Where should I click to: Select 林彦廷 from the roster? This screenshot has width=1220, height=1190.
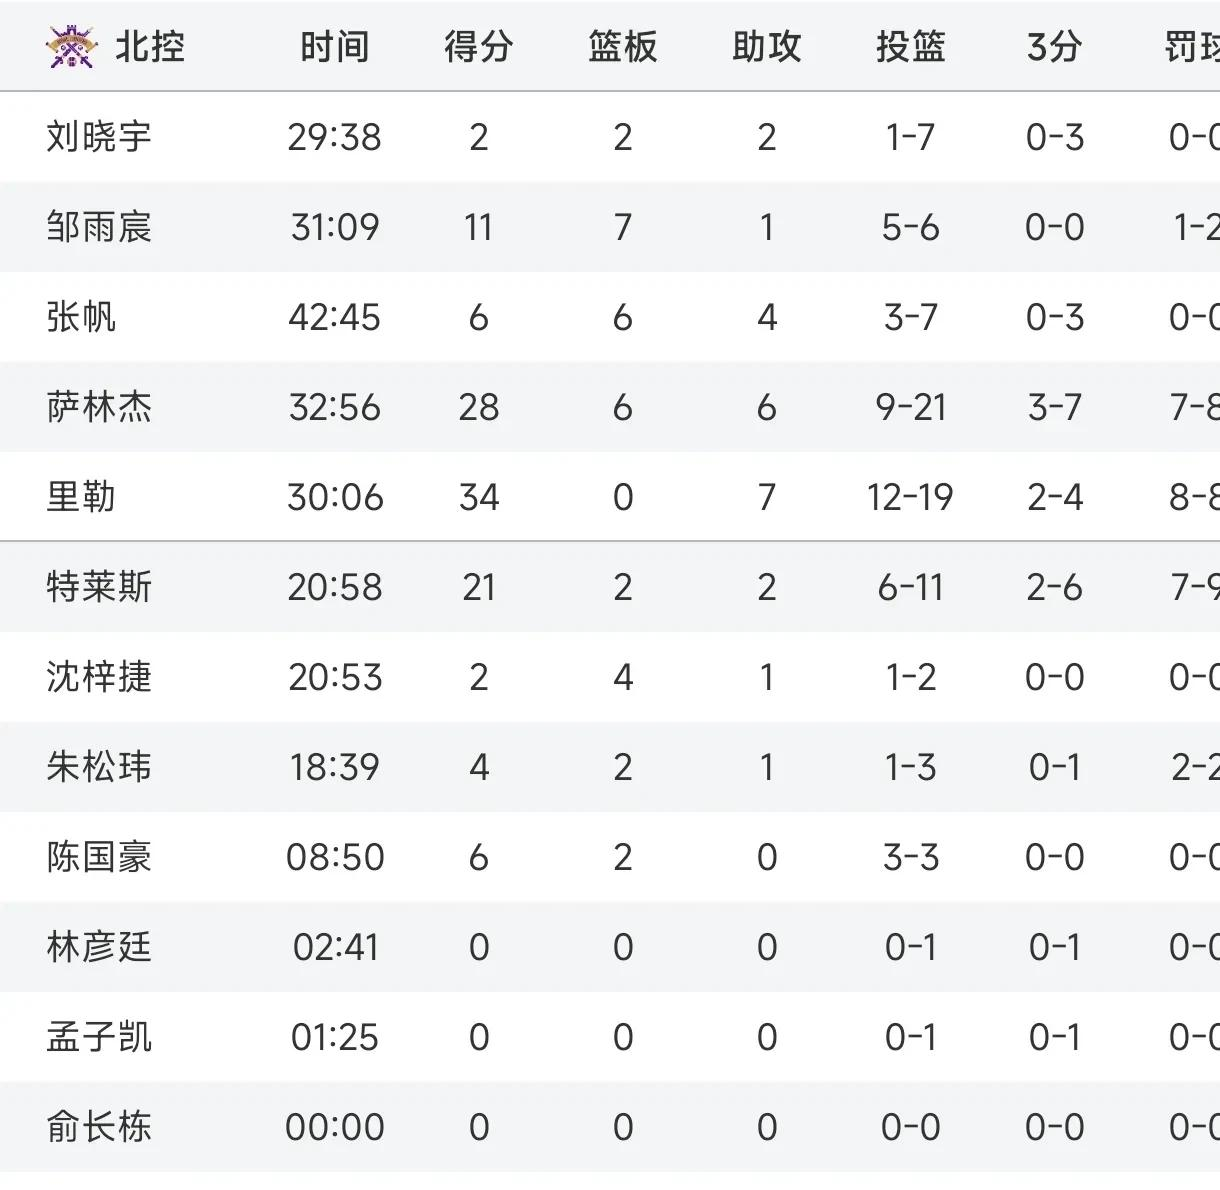click(x=99, y=947)
